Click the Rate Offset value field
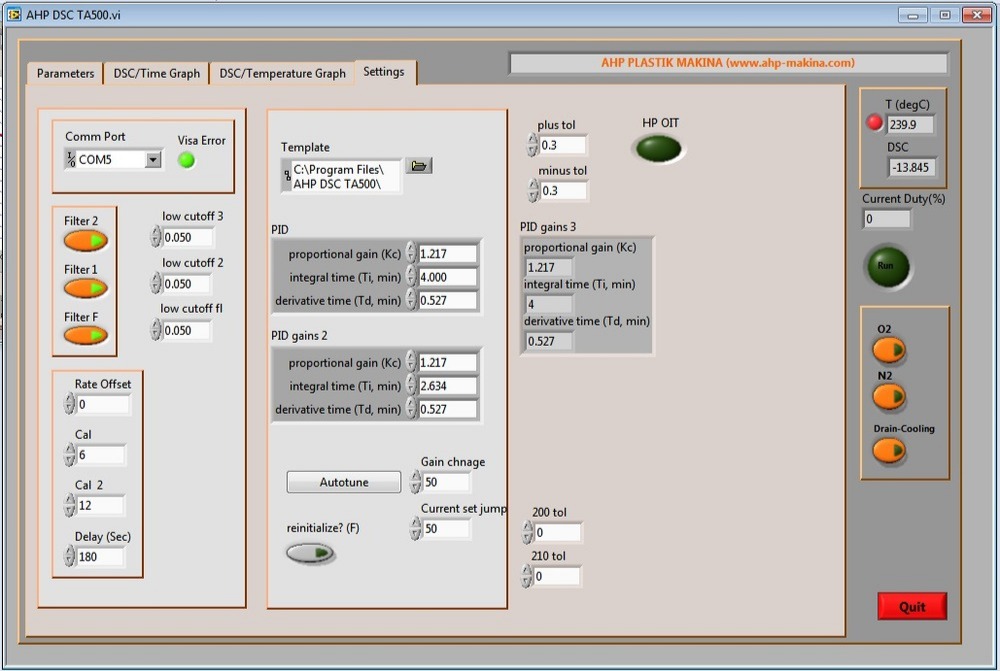Screen dimensions: 1000x671 (103, 404)
